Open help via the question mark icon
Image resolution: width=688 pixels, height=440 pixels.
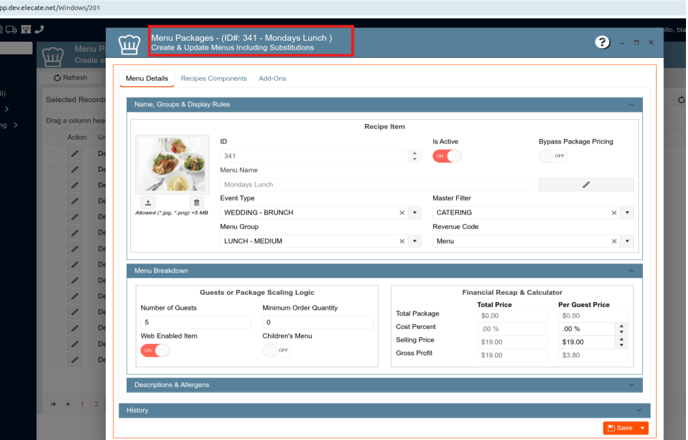(x=602, y=42)
